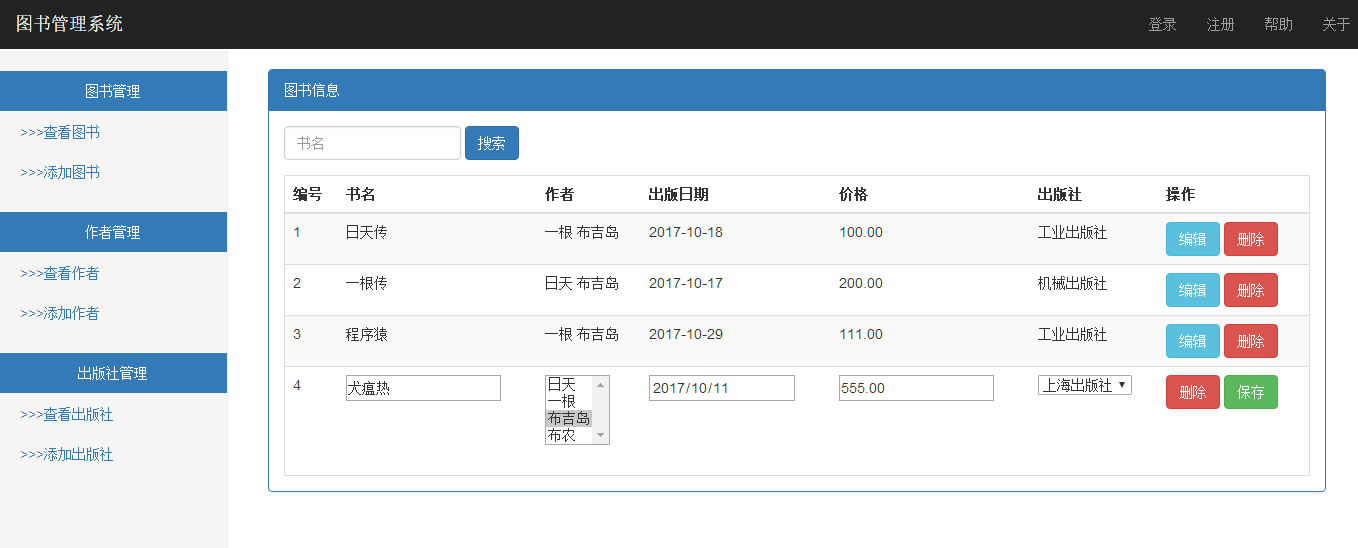Click the date 2017-10-18
This screenshot has width=1358, height=548.
pyautogui.click(x=686, y=232)
